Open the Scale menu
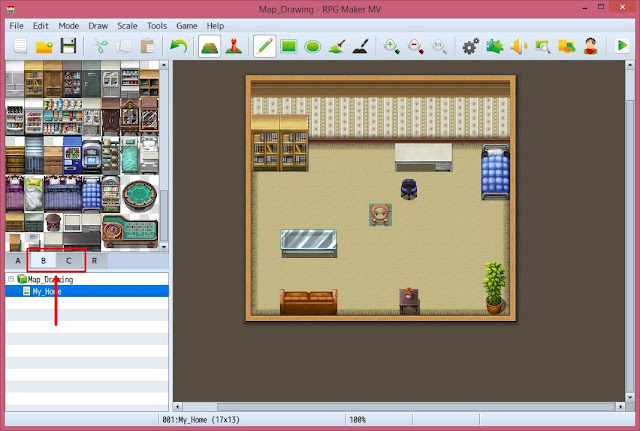The image size is (640, 431). [127, 26]
